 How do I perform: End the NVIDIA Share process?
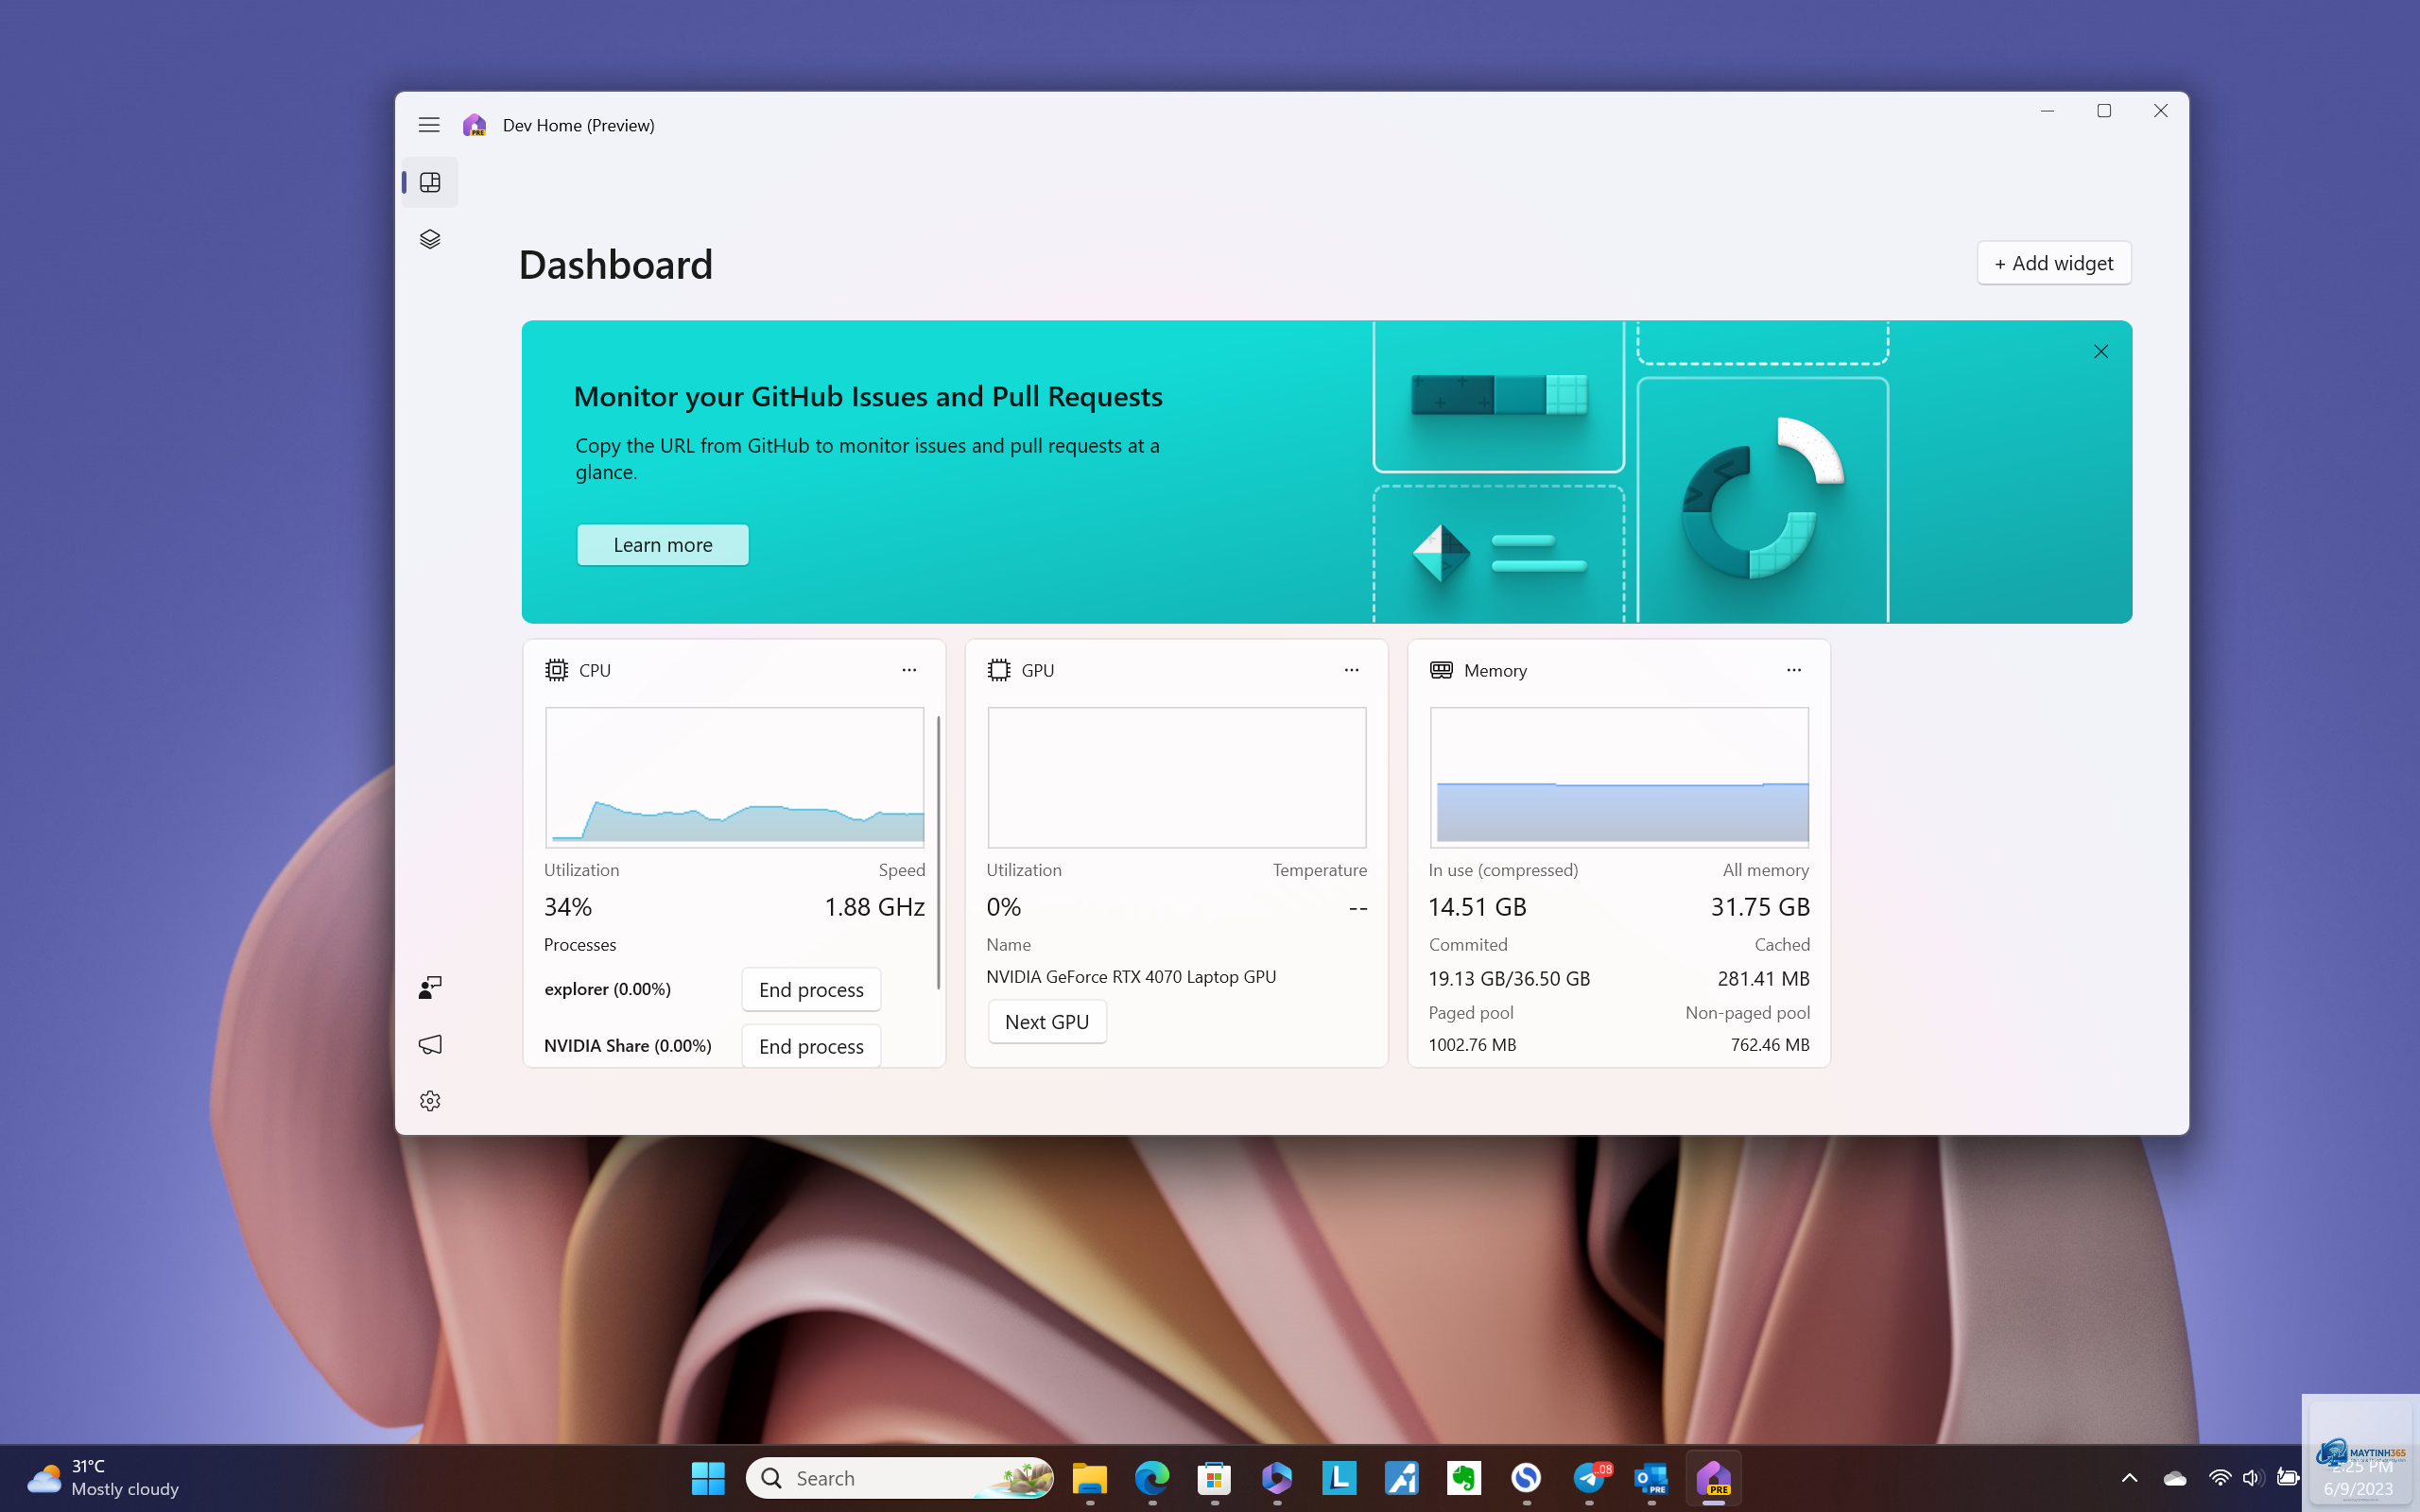811,1046
